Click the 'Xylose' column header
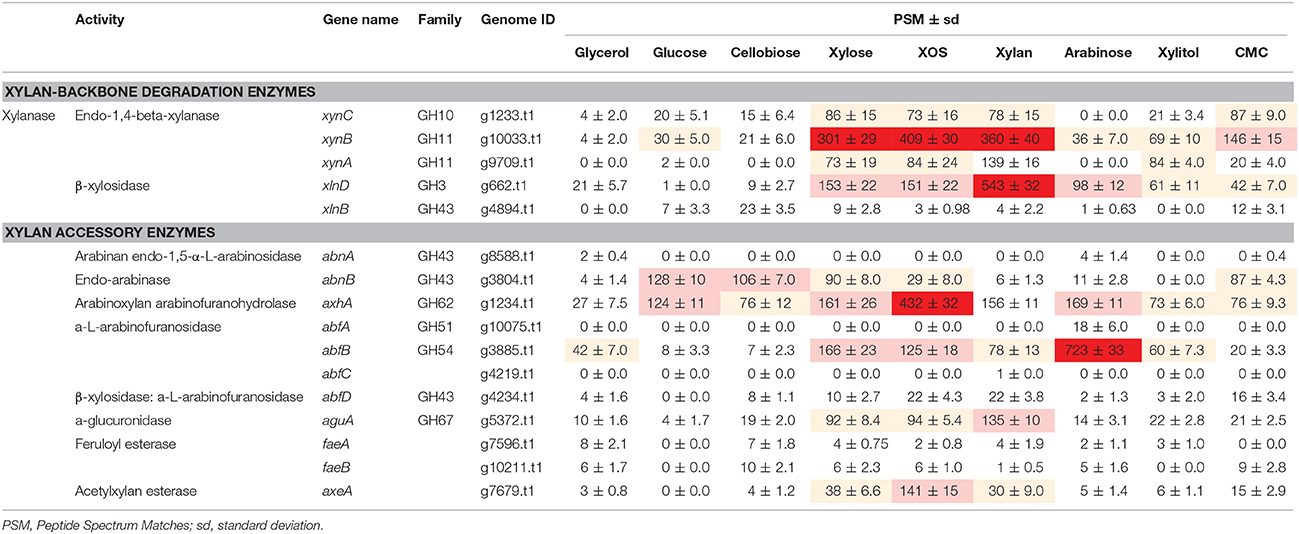1299x534 pixels. (849, 52)
